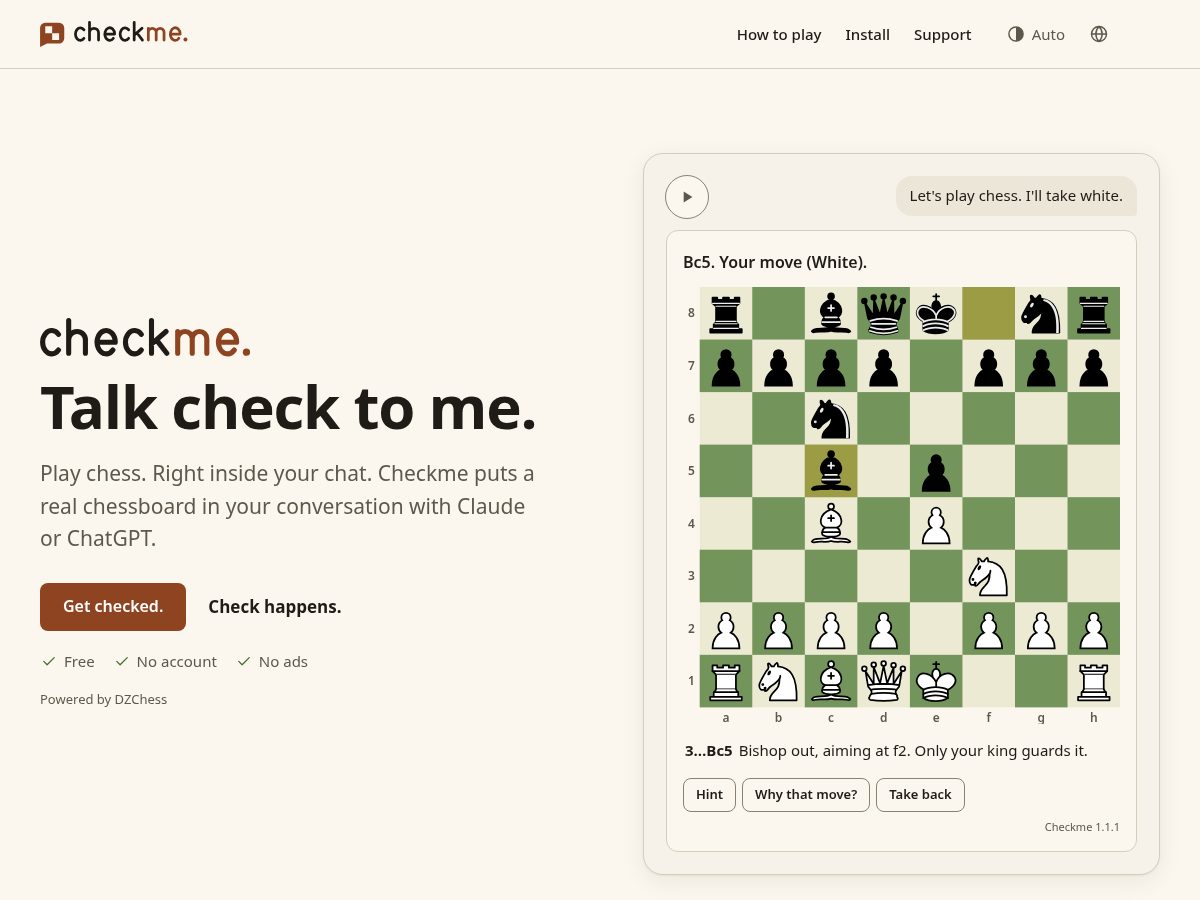Select the white bishop on c4
The height and width of the screenshot is (900, 1200).
tap(831, 523)
